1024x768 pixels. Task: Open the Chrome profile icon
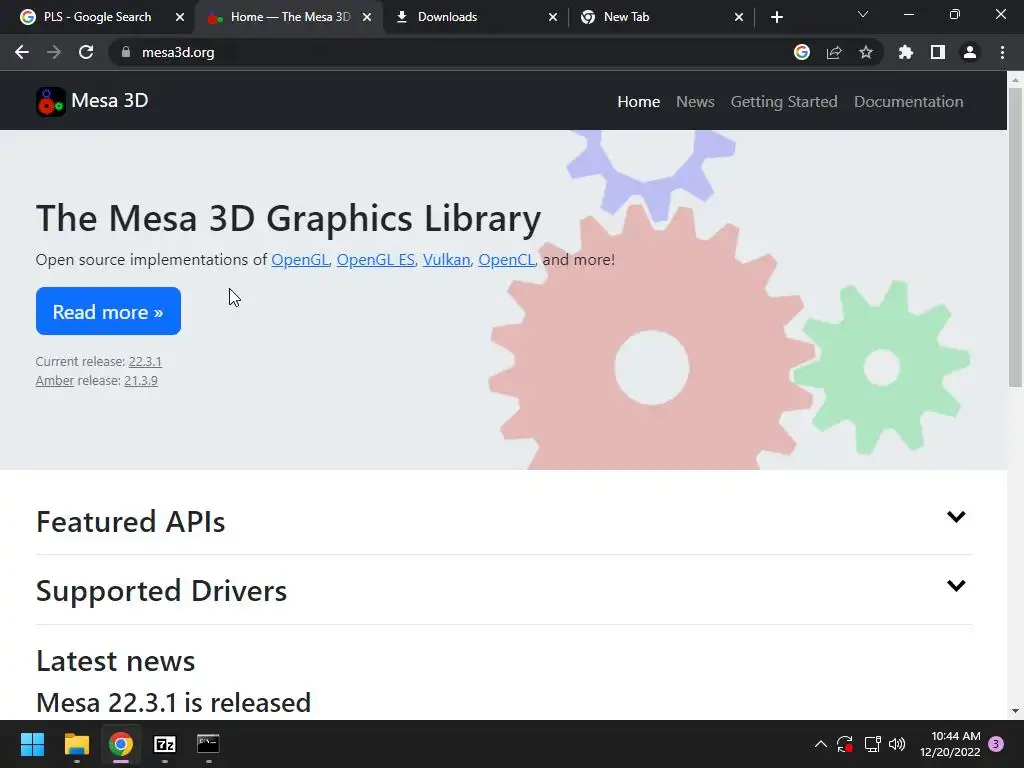(970, 52)
